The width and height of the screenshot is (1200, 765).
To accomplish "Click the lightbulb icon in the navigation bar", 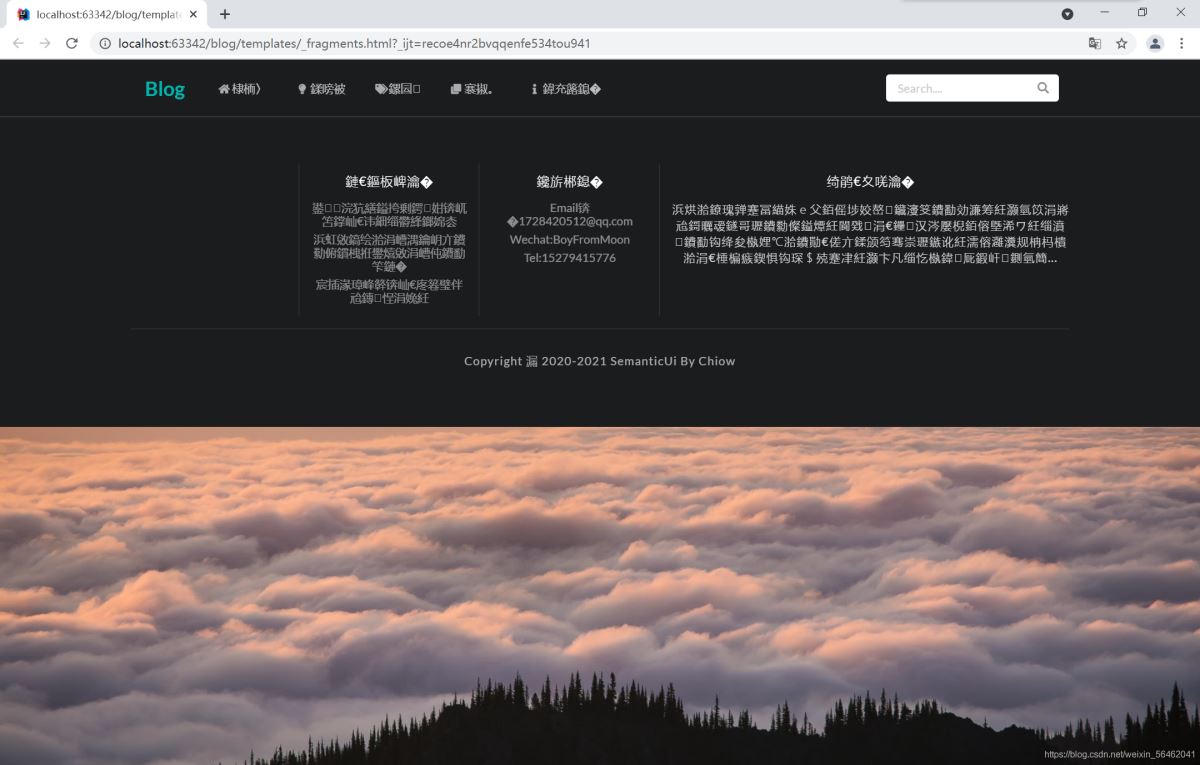I will coord(302,88).
